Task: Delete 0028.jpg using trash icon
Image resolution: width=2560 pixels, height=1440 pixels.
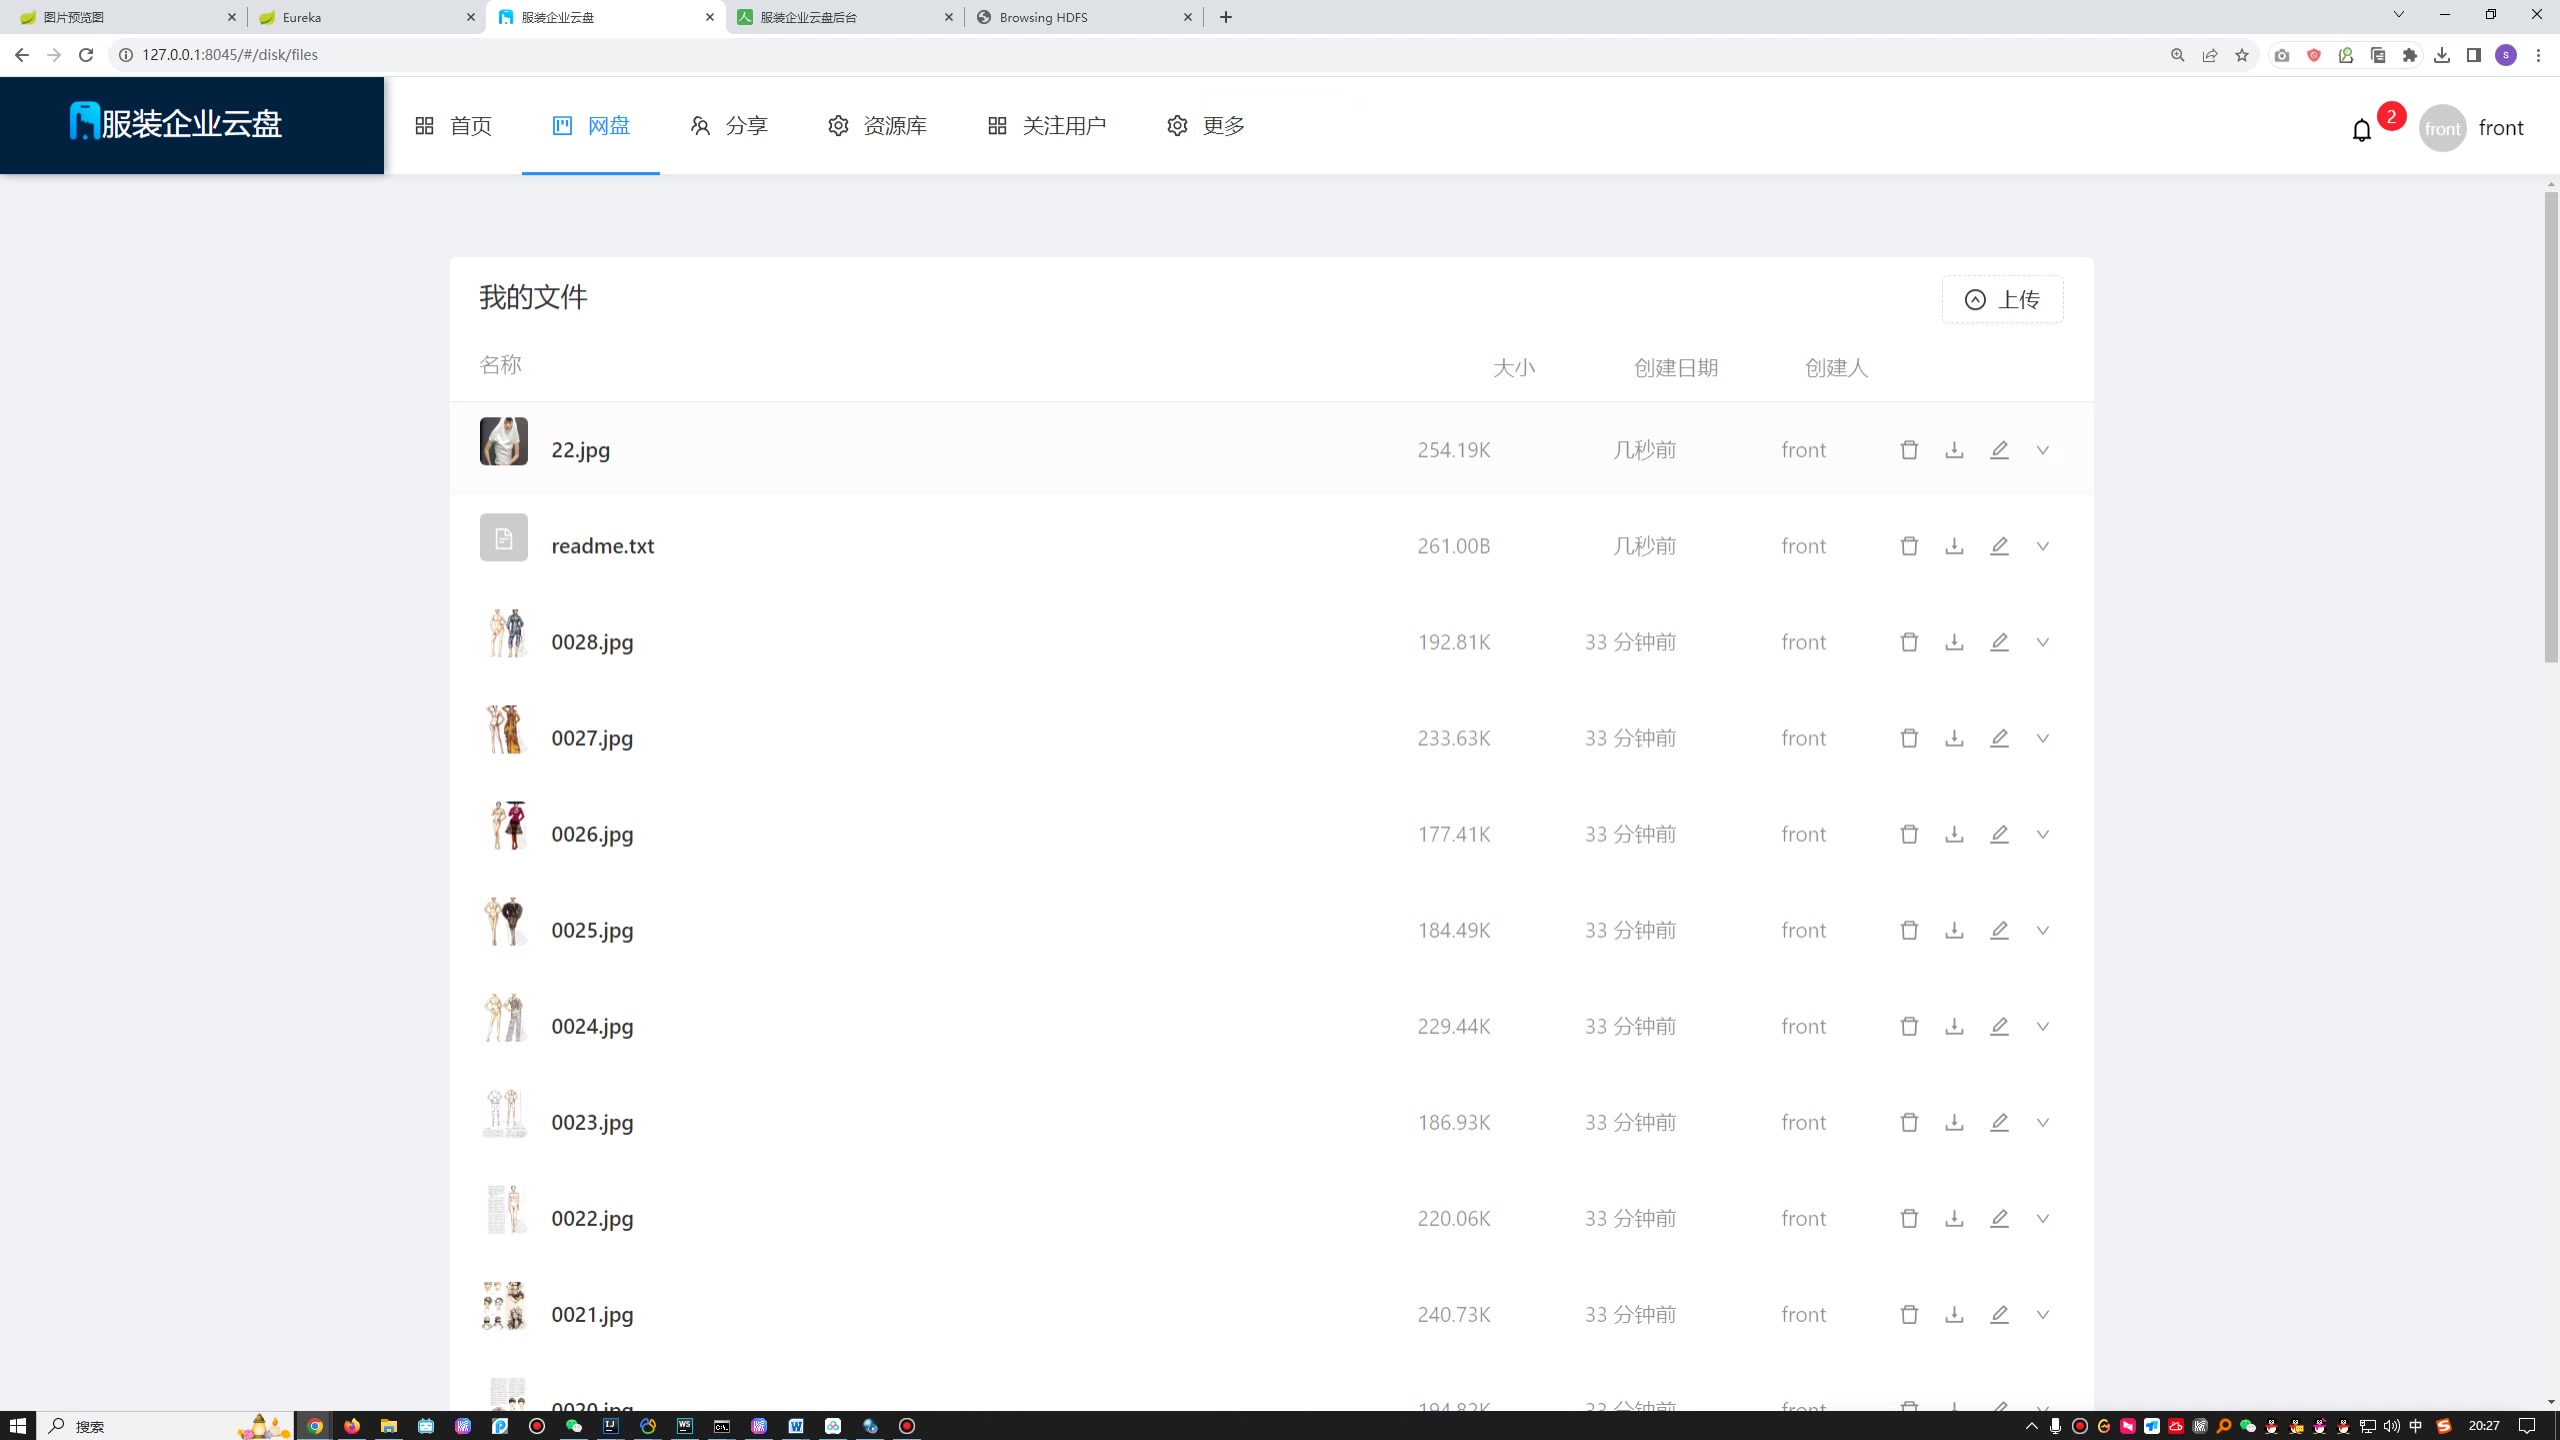Action: click(1909, 642)
